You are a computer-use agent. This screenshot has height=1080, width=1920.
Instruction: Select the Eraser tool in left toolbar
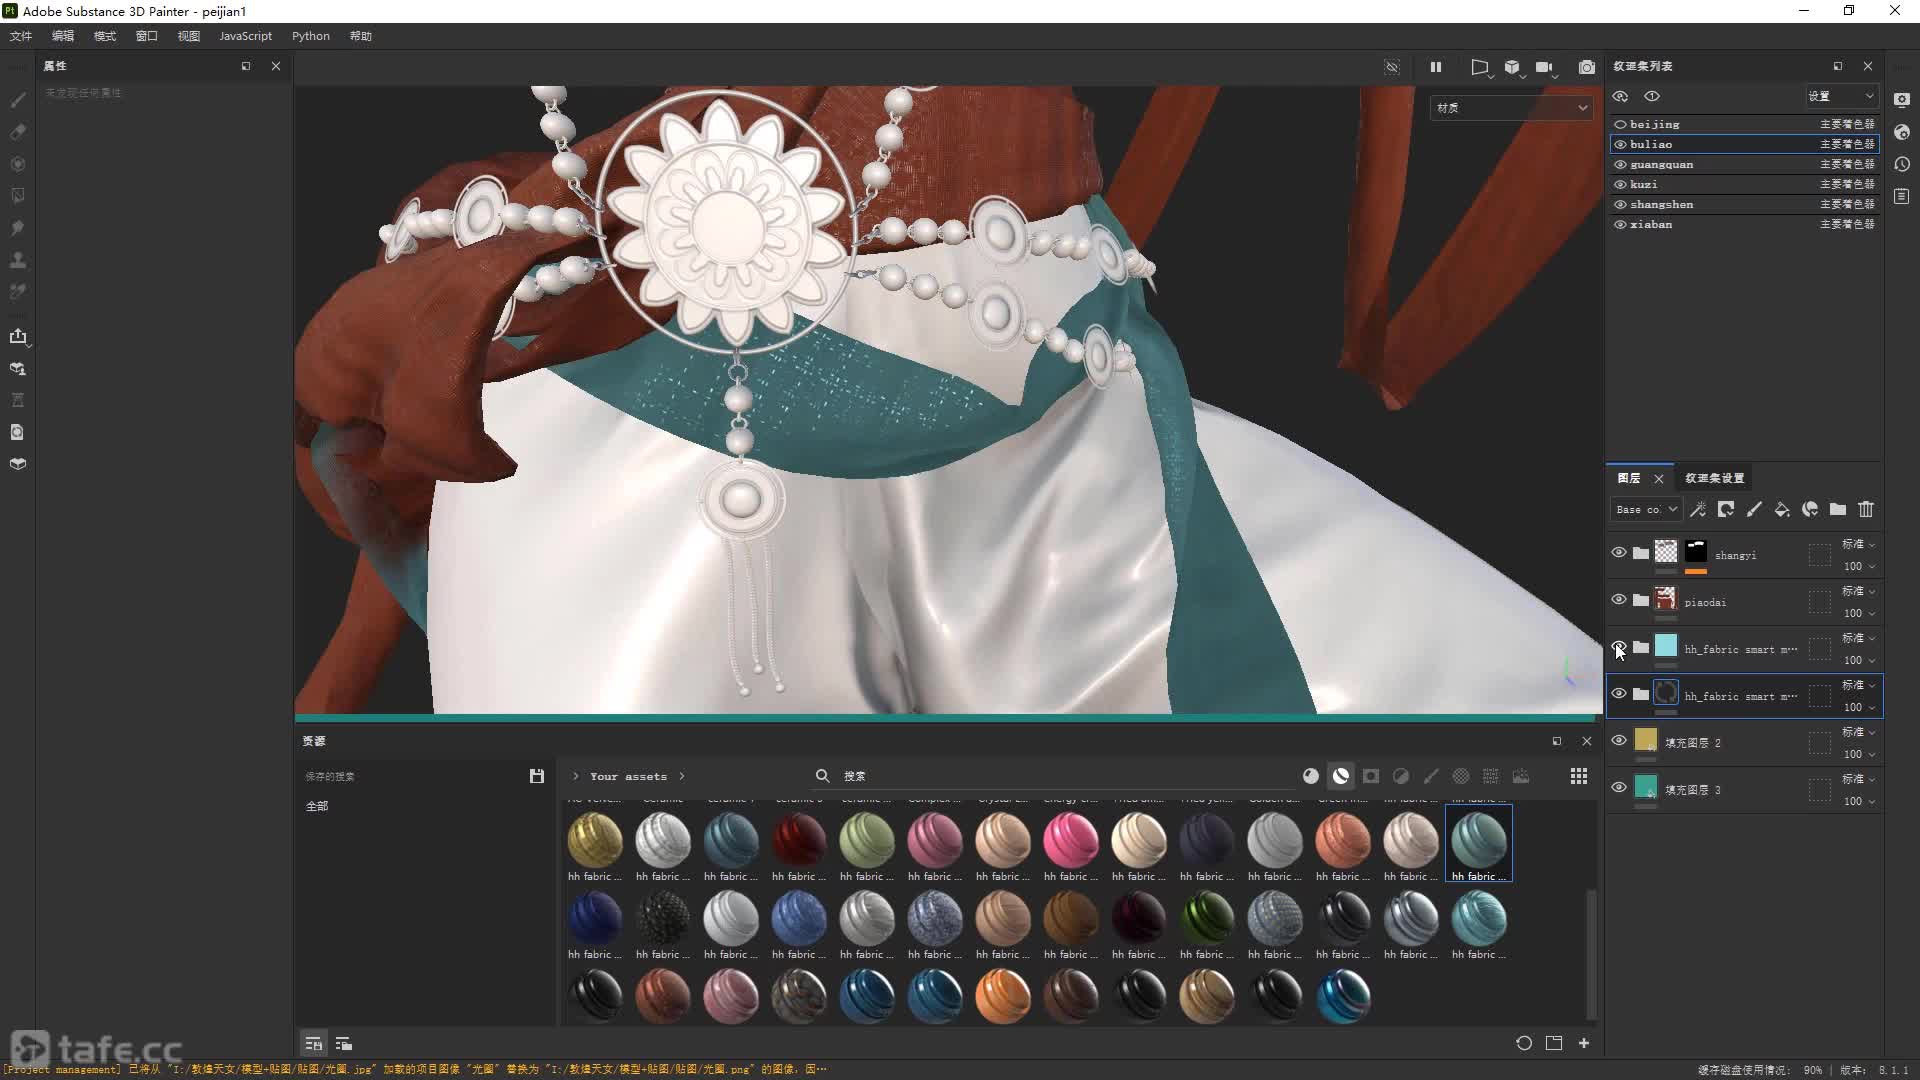[18, 132]
